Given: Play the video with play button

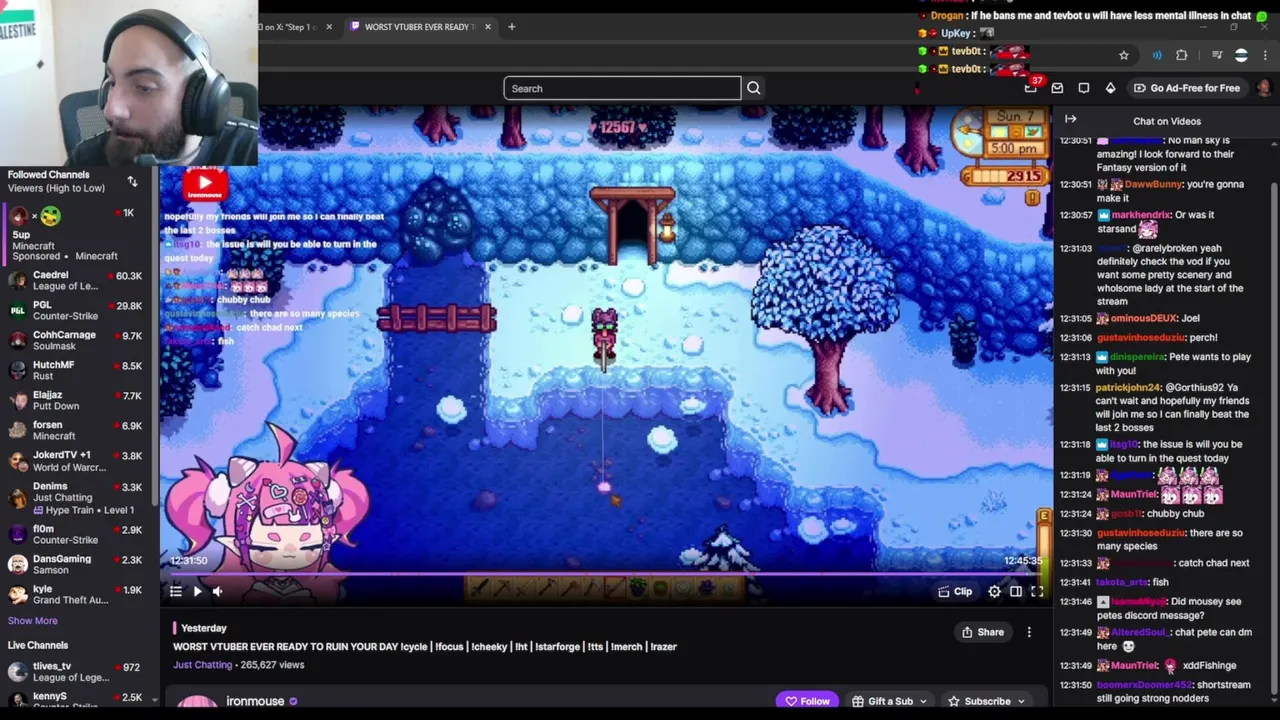Looking at the screenshot, I should 197,591.
